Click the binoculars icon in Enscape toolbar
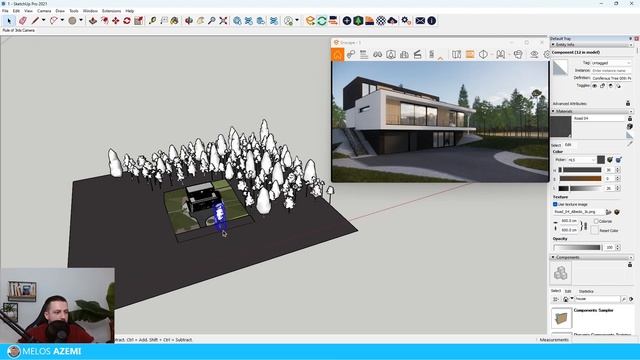640x360 pixels. pyautogui.click(x=377, y=54)
